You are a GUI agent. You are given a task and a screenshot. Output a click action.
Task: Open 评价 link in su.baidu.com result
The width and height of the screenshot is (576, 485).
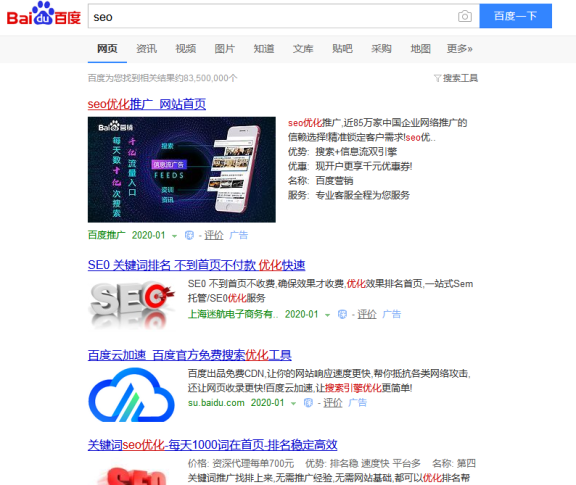tap(333, 403)
